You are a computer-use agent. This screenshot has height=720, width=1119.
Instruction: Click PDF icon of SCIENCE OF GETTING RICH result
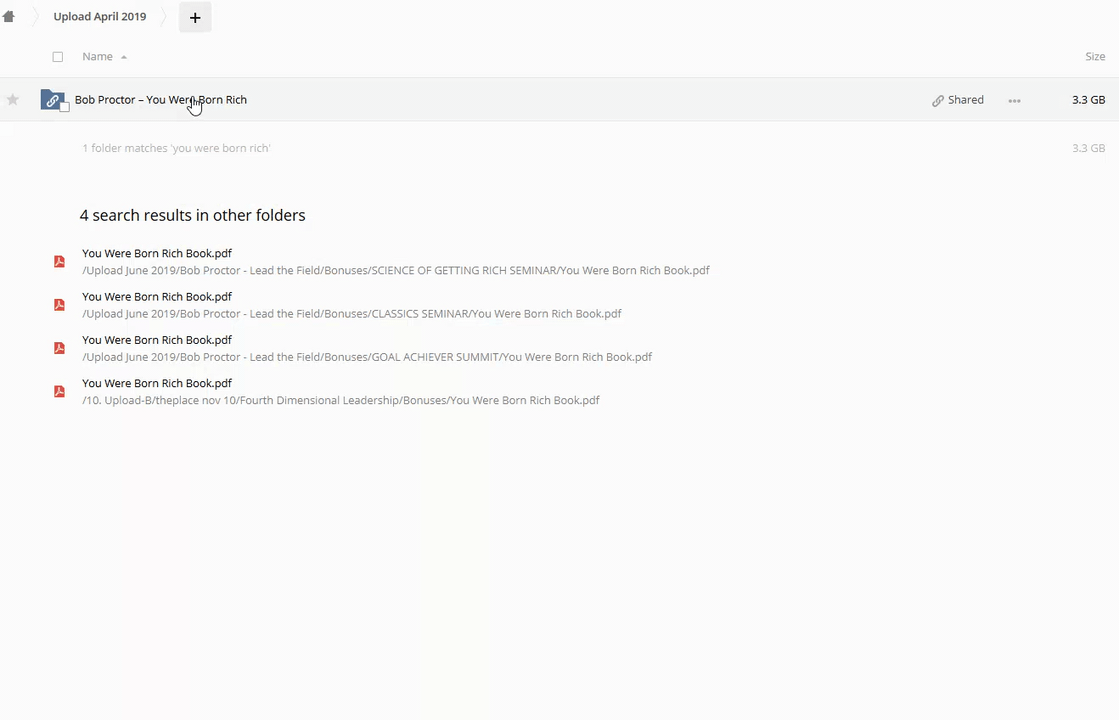59,262
